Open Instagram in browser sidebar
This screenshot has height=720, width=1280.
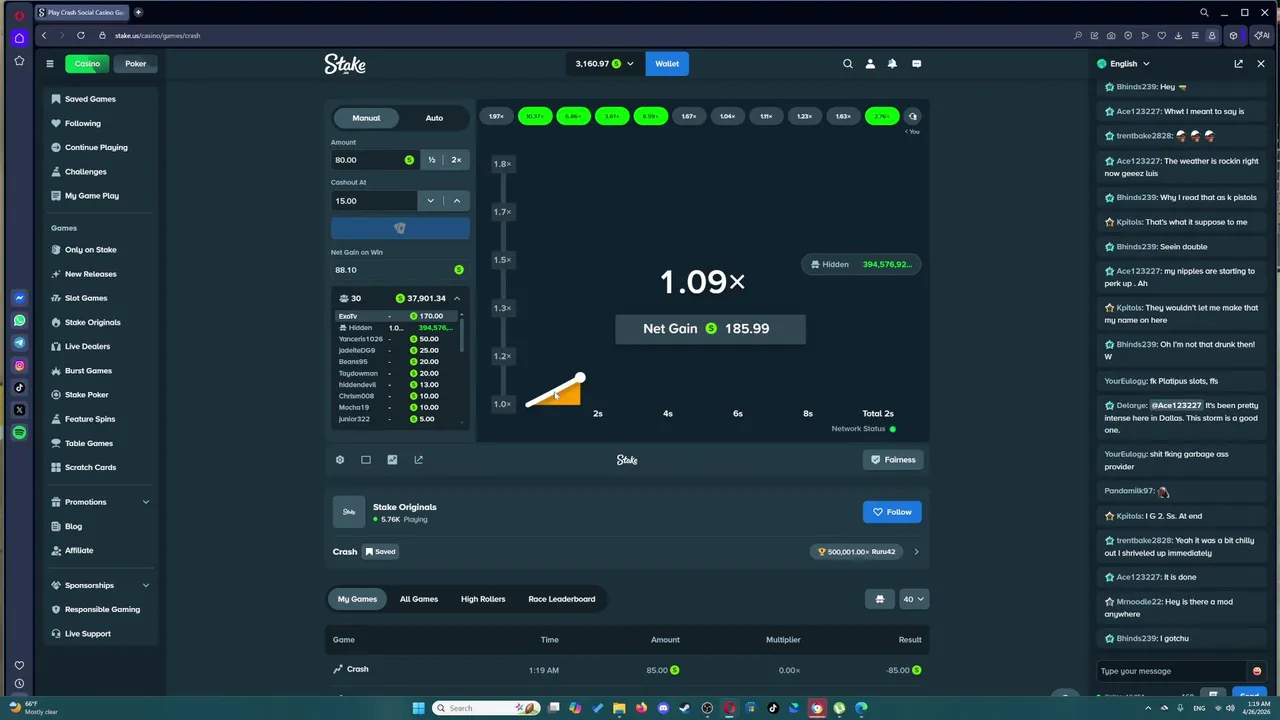(x=19, y=366)
